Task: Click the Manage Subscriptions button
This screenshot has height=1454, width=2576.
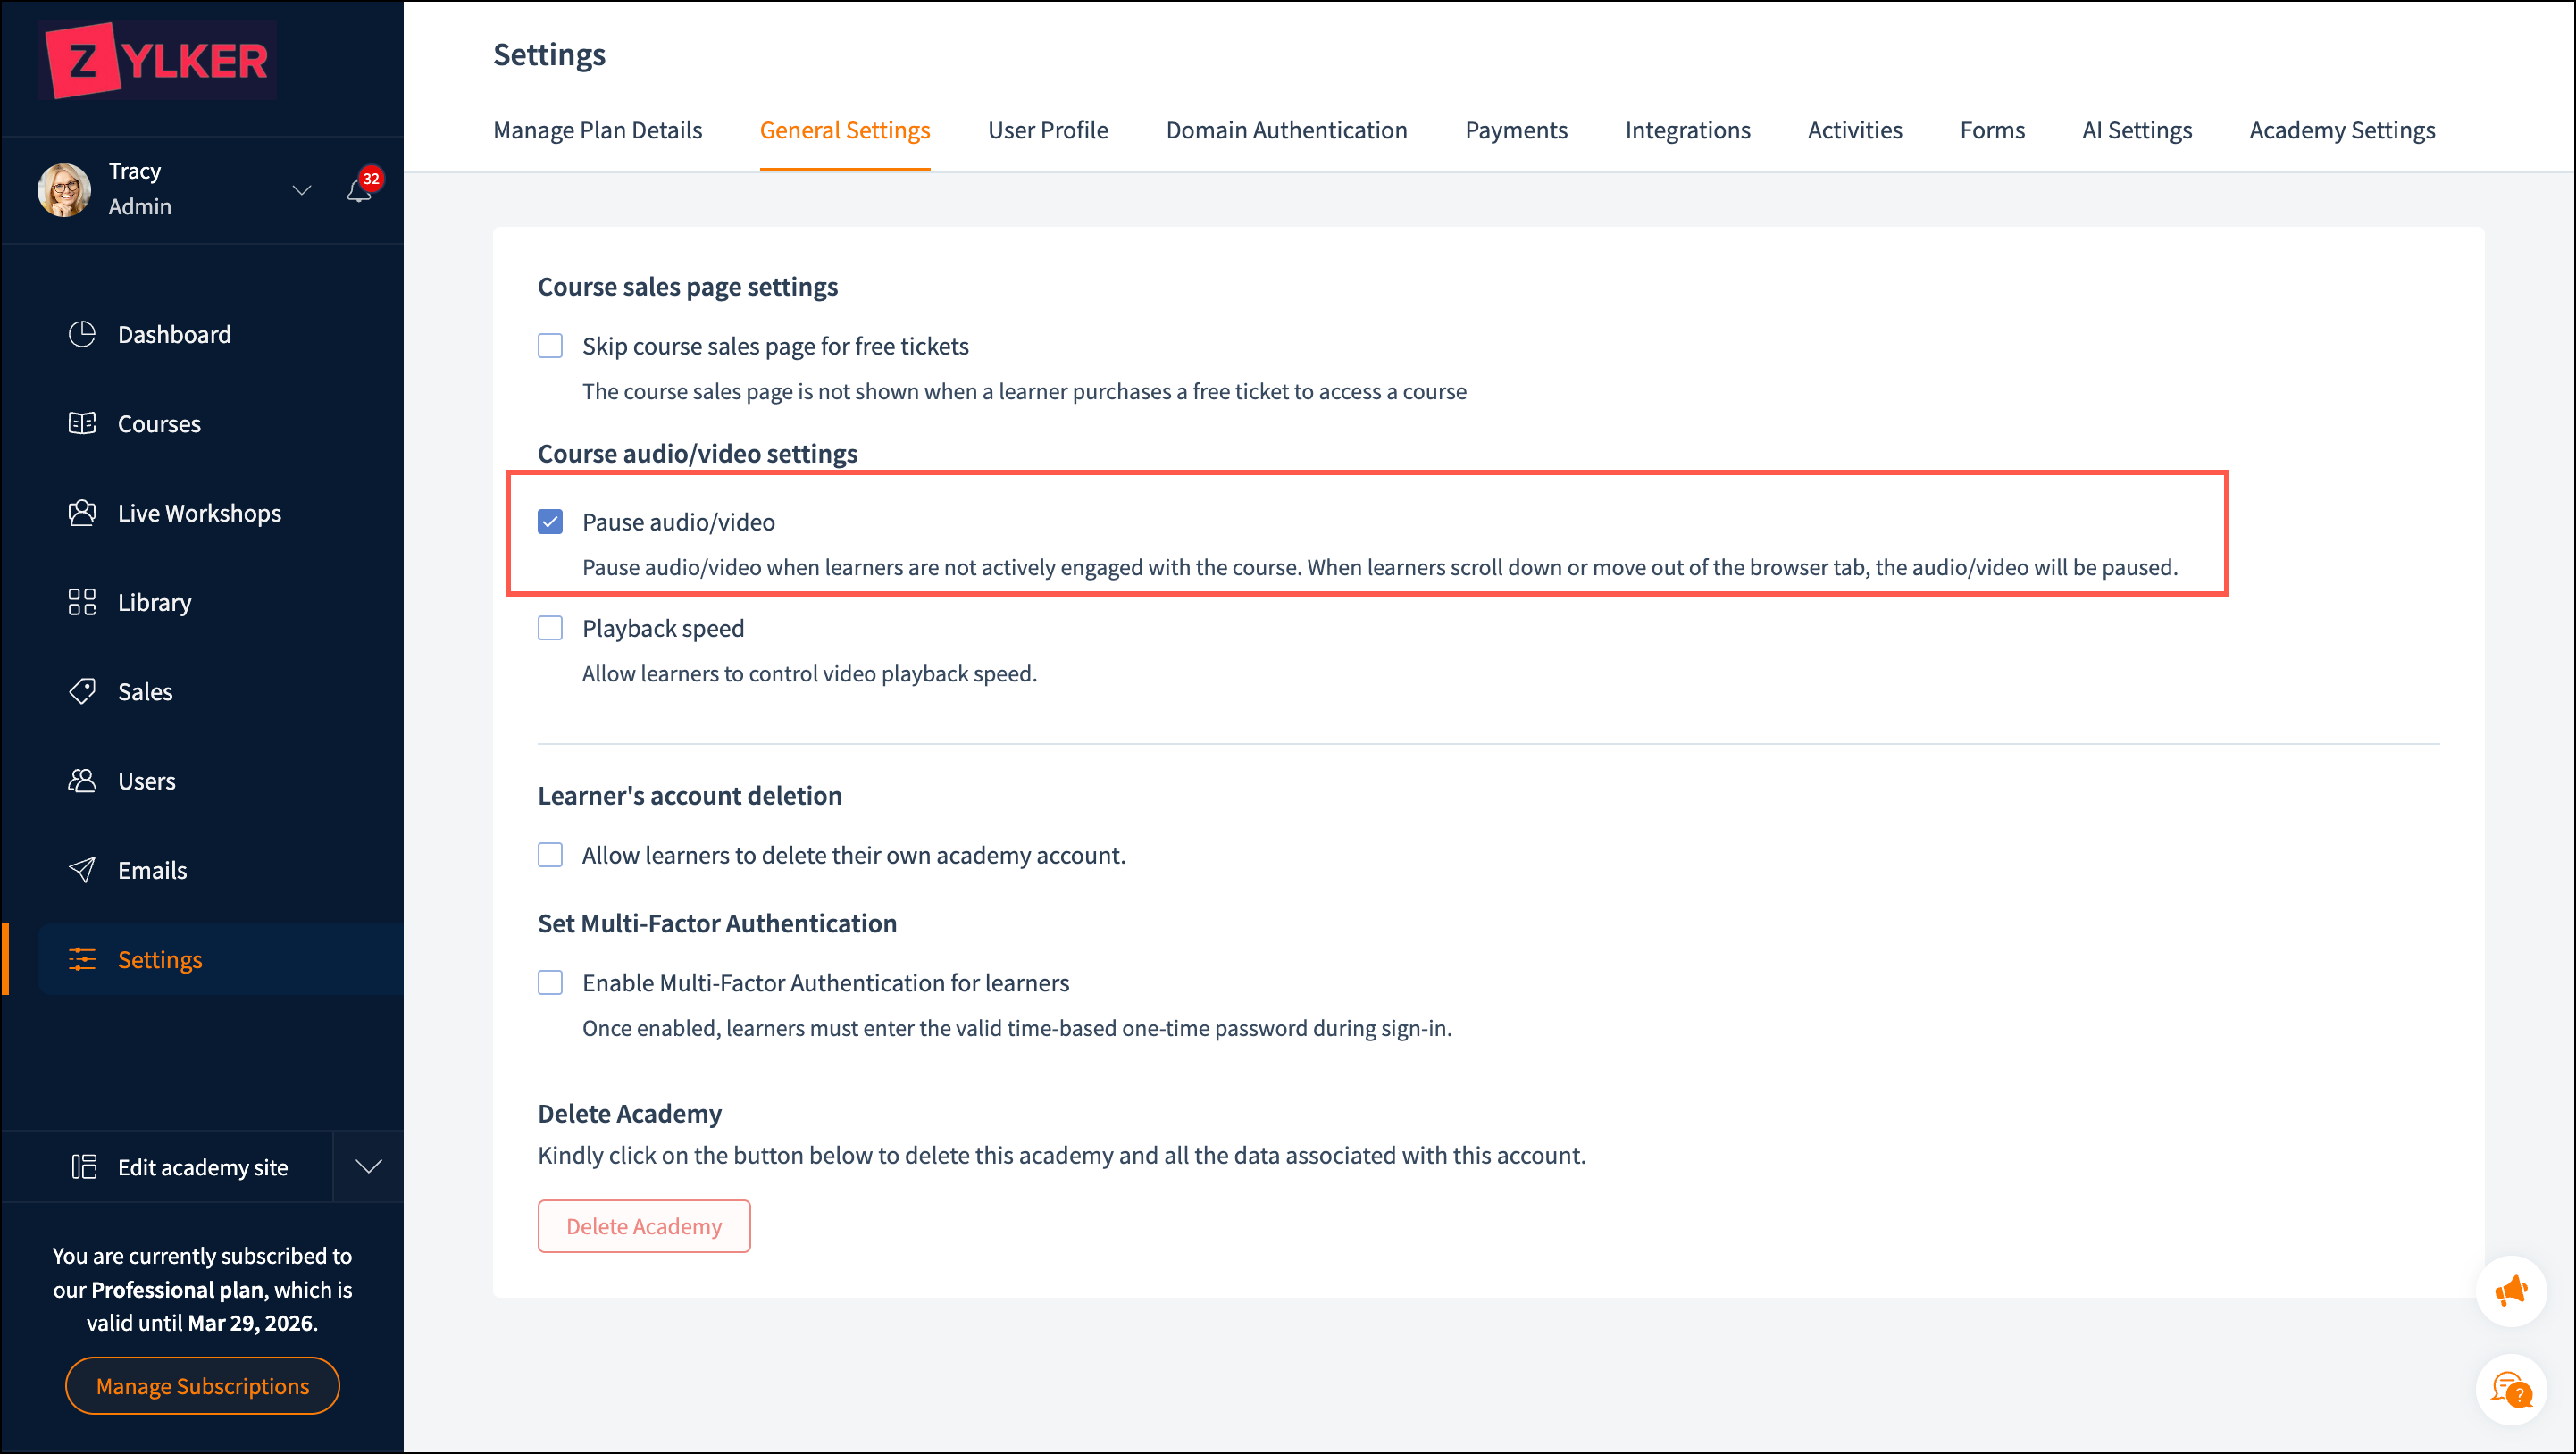Action: (202, 1386)
